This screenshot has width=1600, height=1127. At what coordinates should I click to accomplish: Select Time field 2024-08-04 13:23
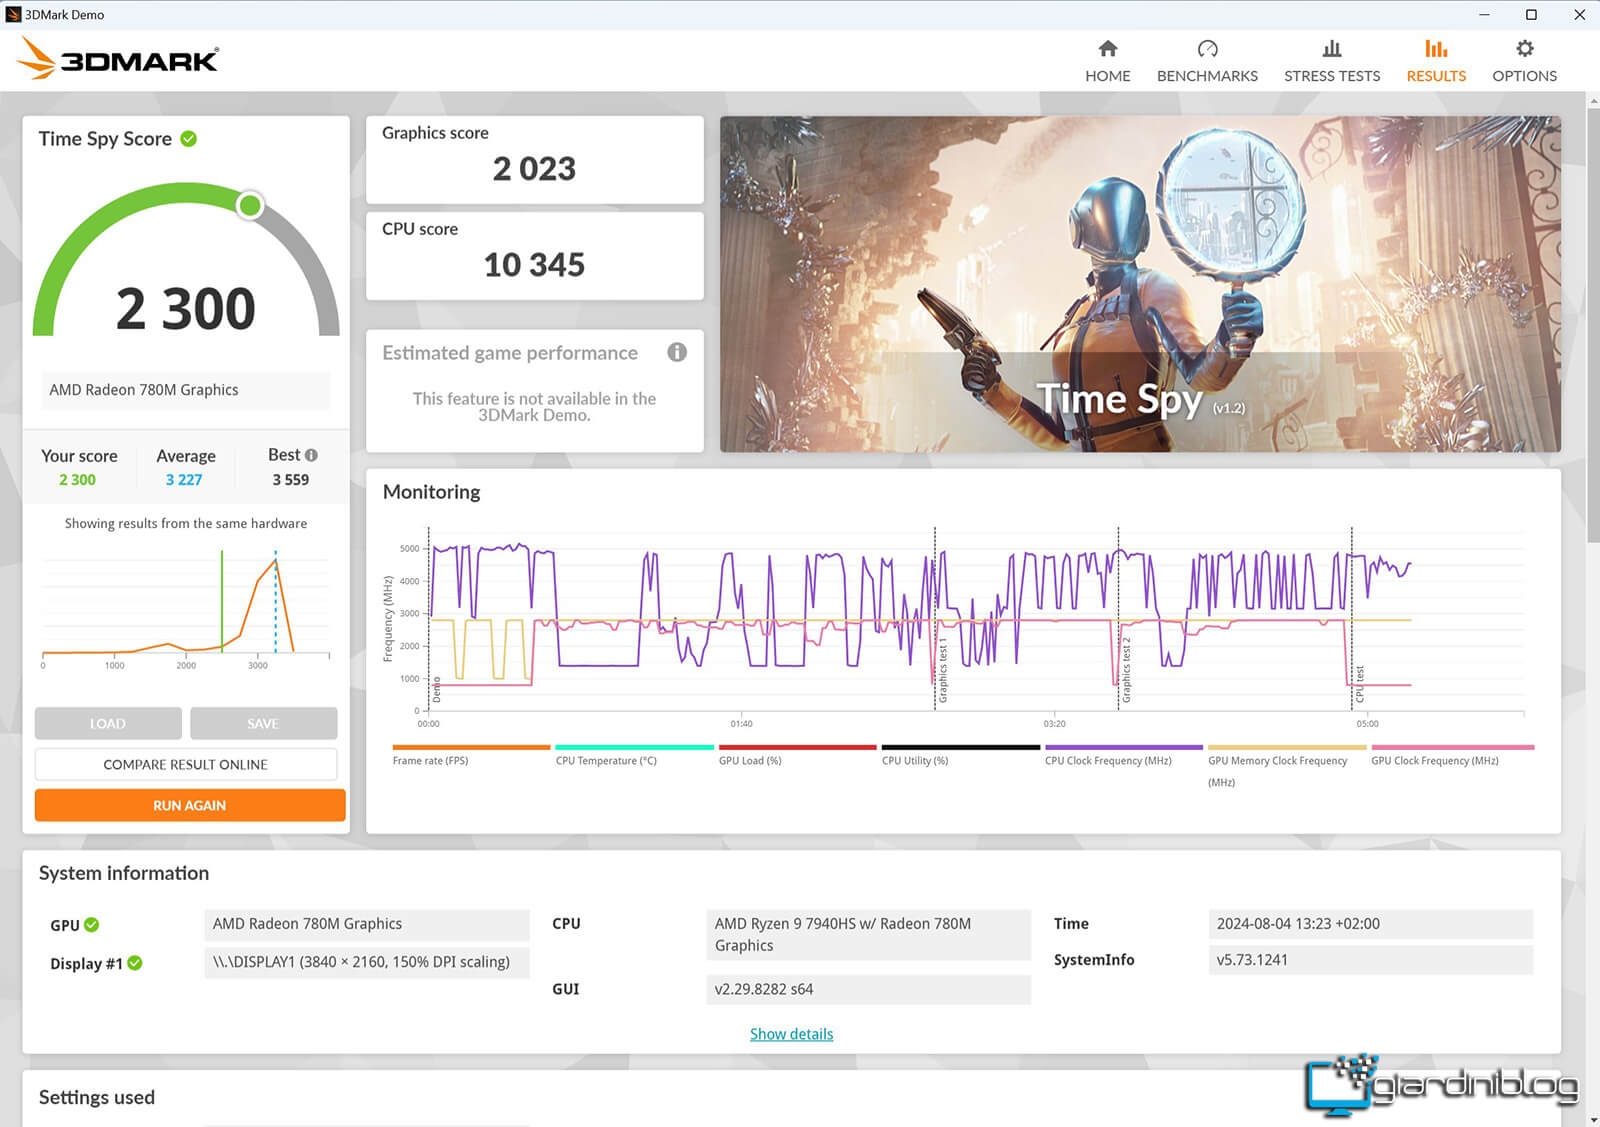[1370, 924]
